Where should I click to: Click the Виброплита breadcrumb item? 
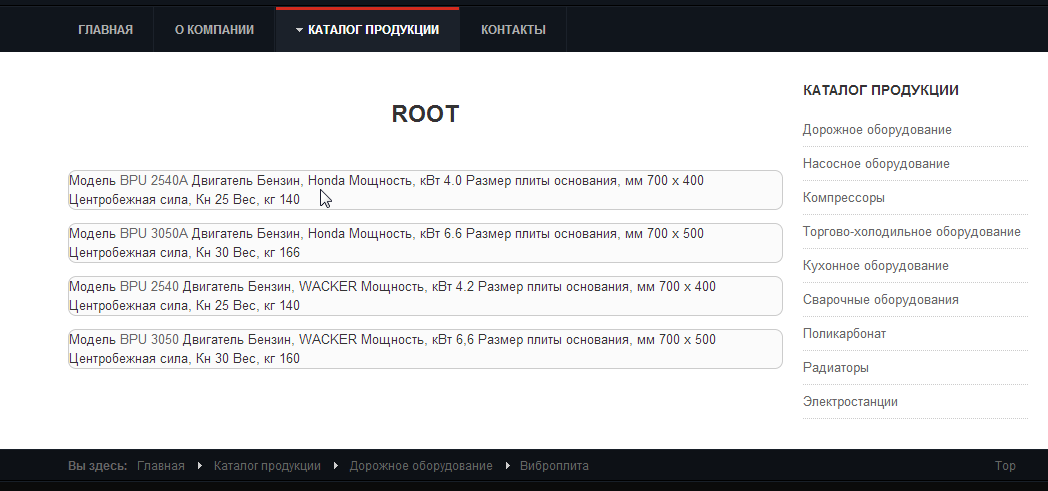(x=554, y=466)
